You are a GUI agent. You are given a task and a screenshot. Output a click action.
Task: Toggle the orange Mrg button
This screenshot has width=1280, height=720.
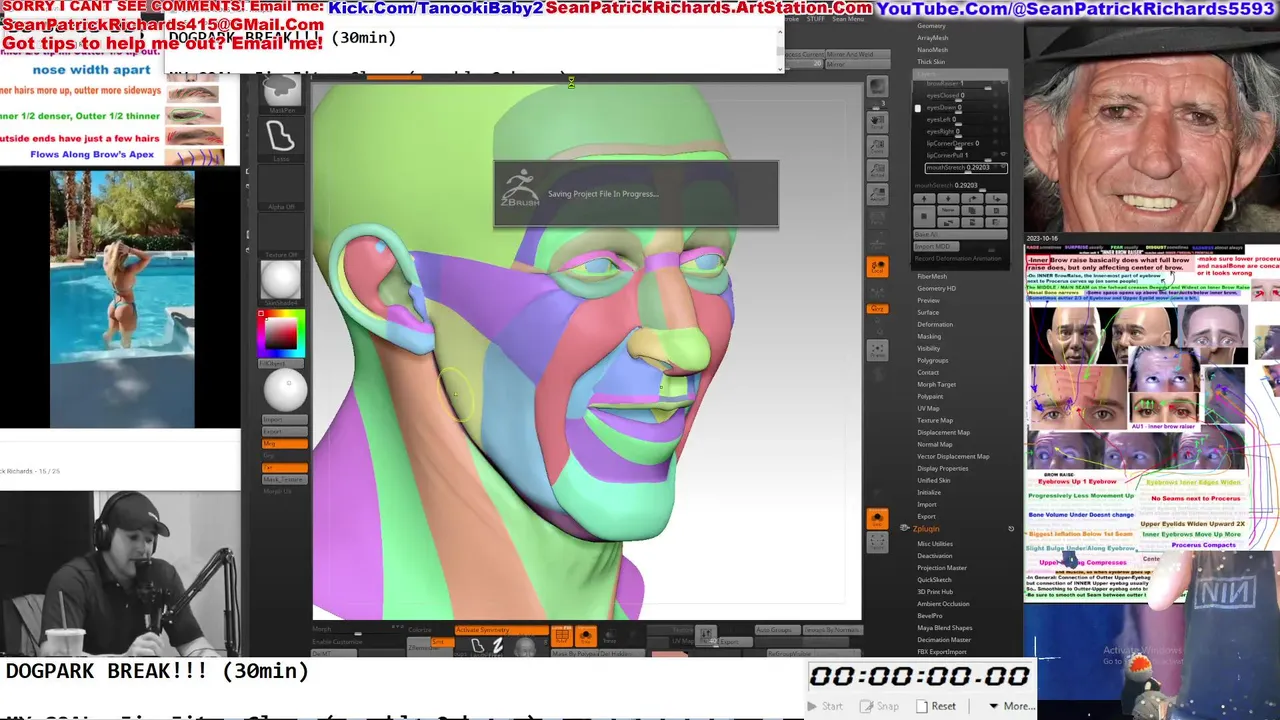[x=284, y=443]
